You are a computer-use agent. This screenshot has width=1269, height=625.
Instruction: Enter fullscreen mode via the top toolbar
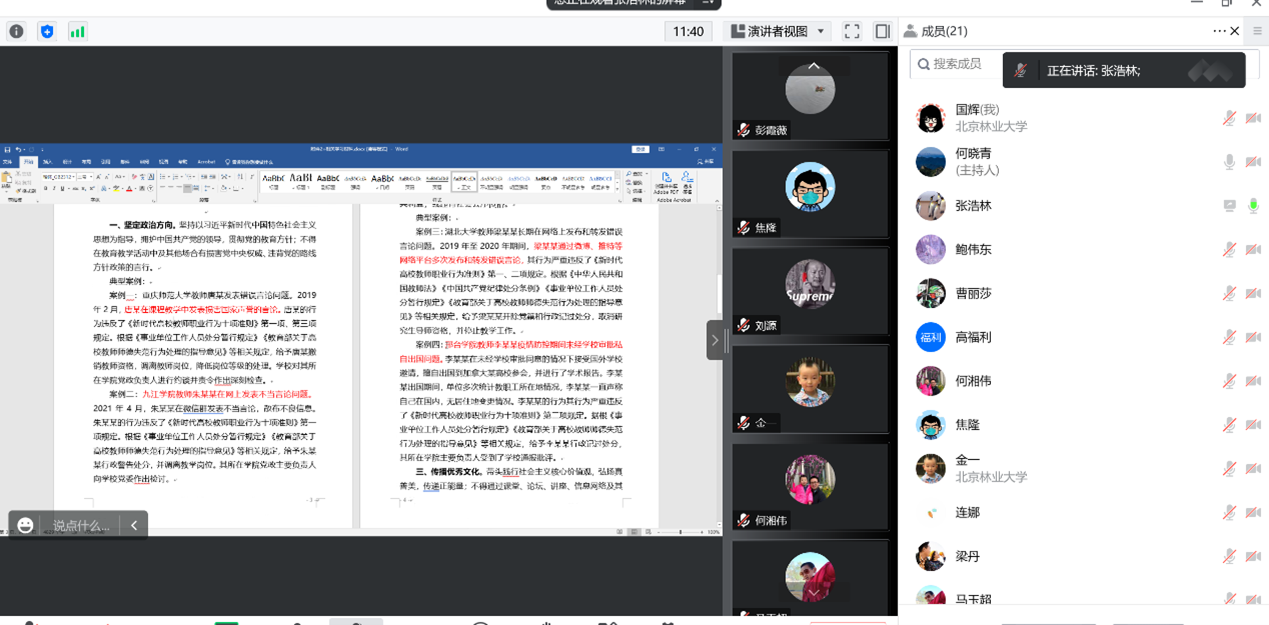(x=852, y=31)
